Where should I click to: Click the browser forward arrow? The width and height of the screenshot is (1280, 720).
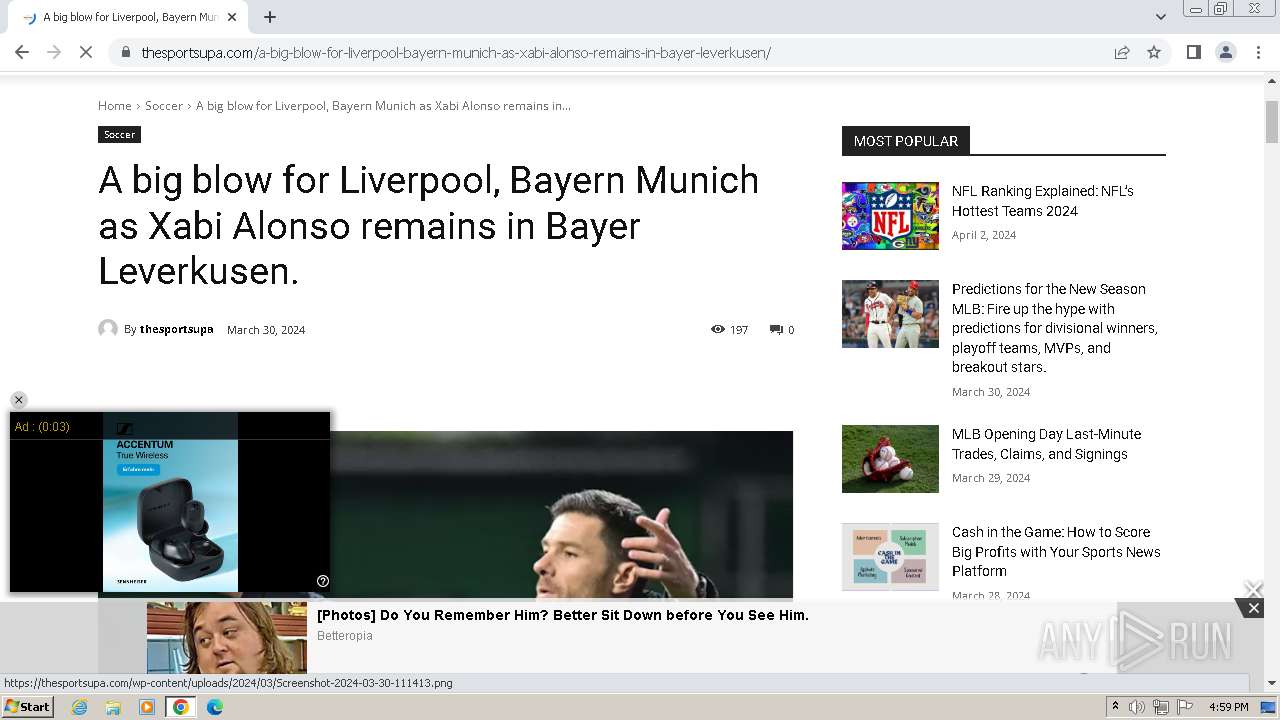click(54, 52)
